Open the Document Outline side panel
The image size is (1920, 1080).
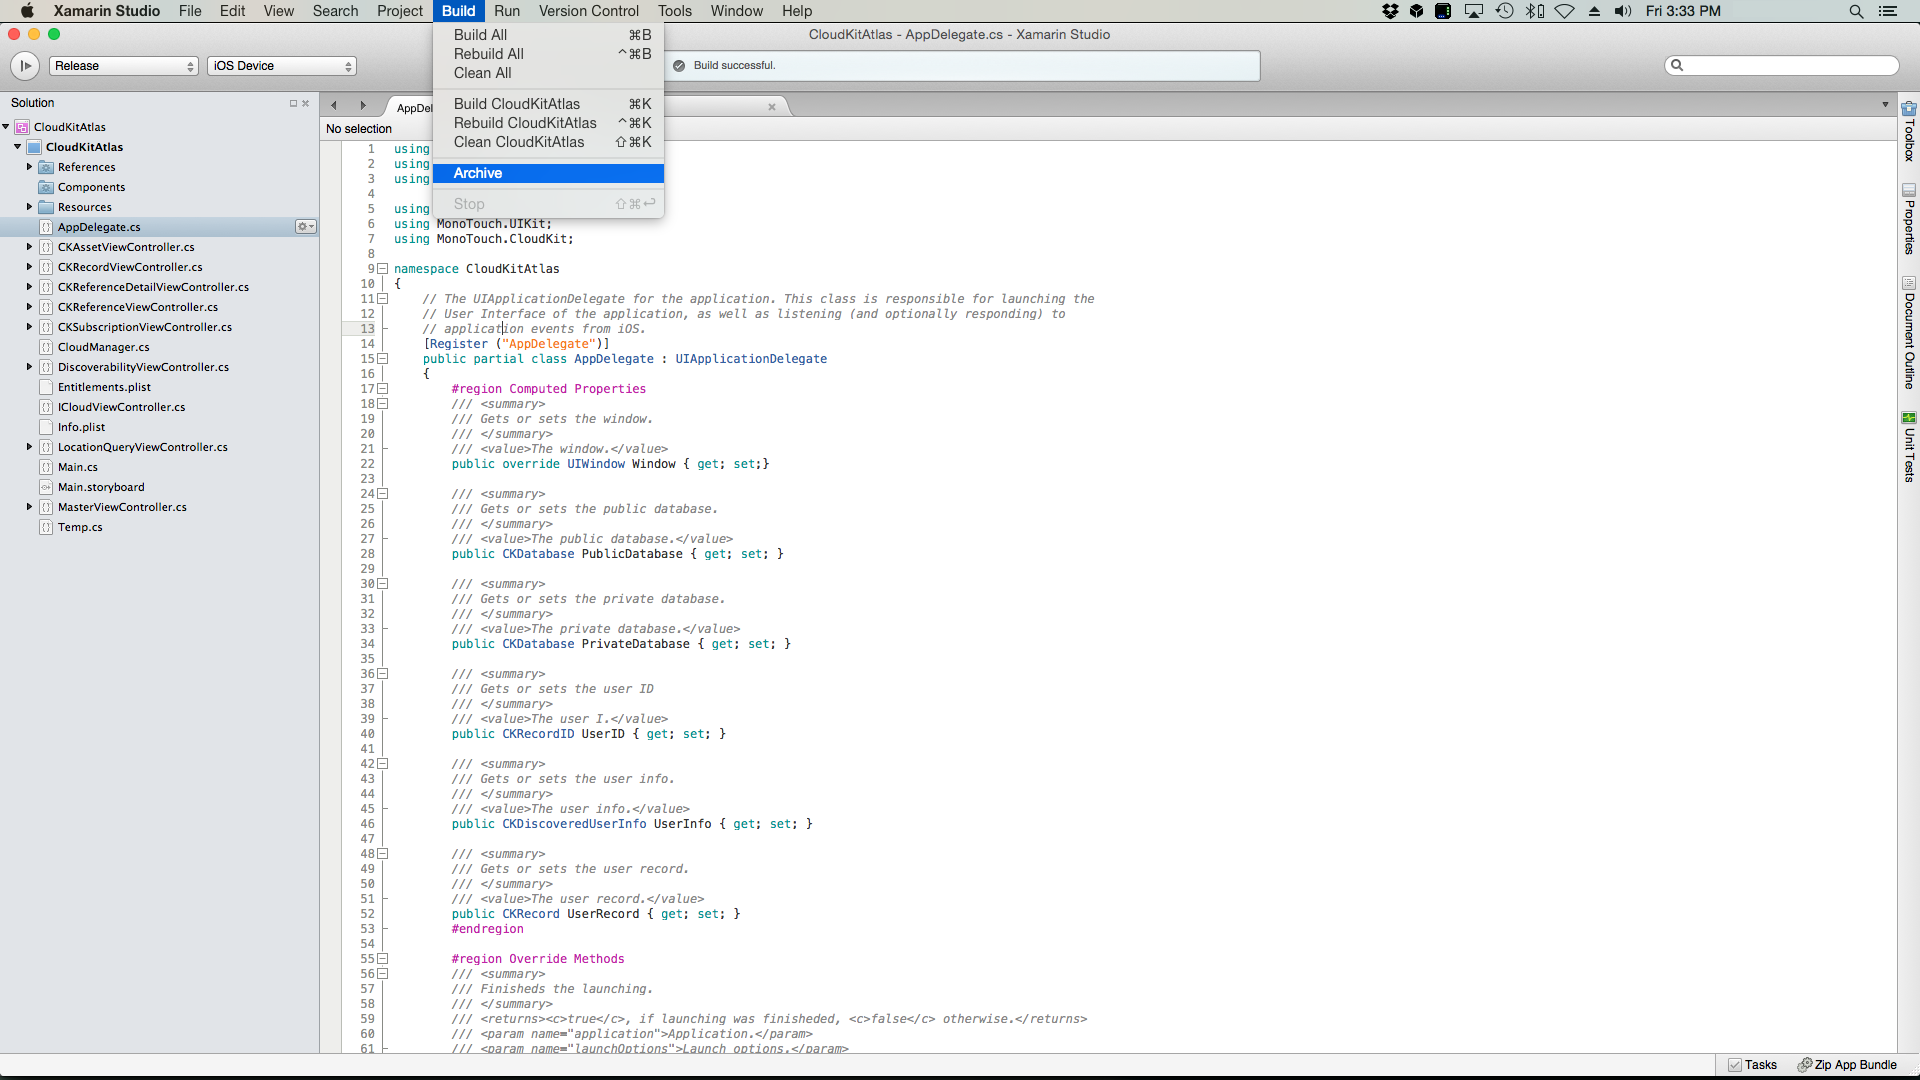click(1909, 333)
